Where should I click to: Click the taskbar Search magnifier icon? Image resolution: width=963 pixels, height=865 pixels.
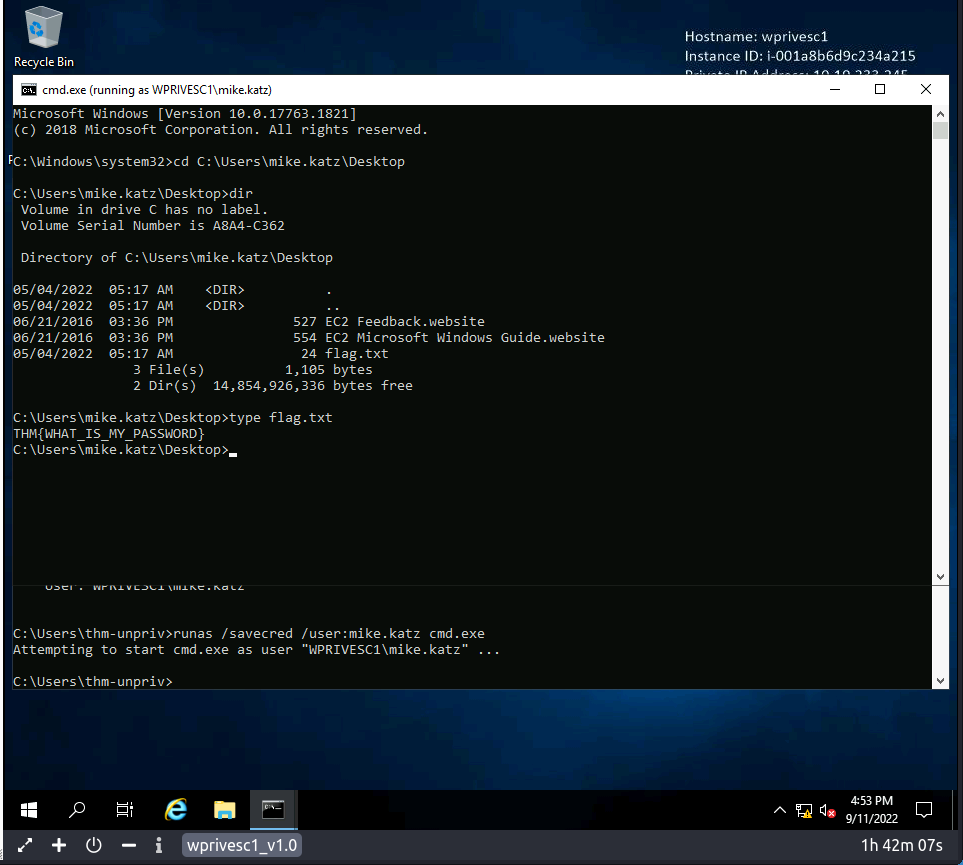pos(77,809)
